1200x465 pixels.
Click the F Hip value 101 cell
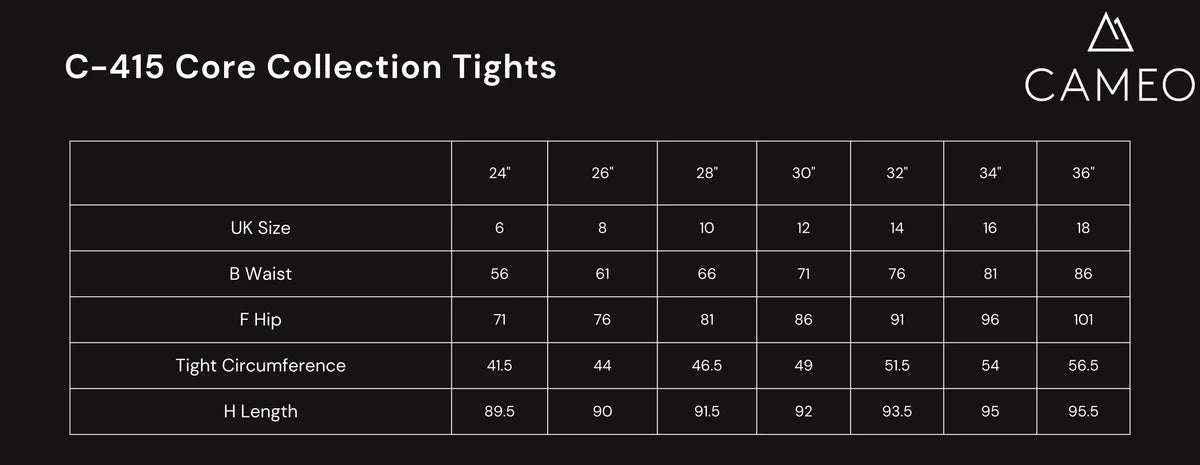tap(1083, 320)
